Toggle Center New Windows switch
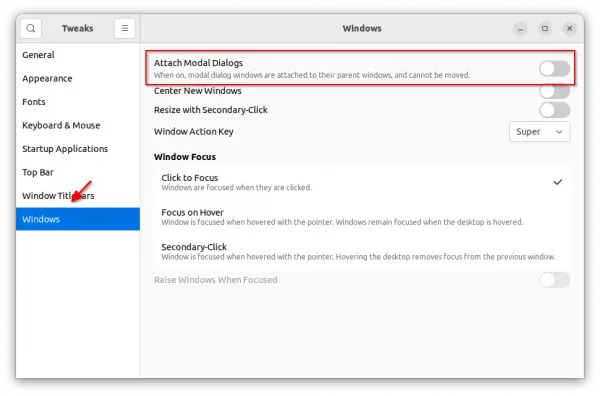Screen dimensions: 600x396 tap(554, 91)
